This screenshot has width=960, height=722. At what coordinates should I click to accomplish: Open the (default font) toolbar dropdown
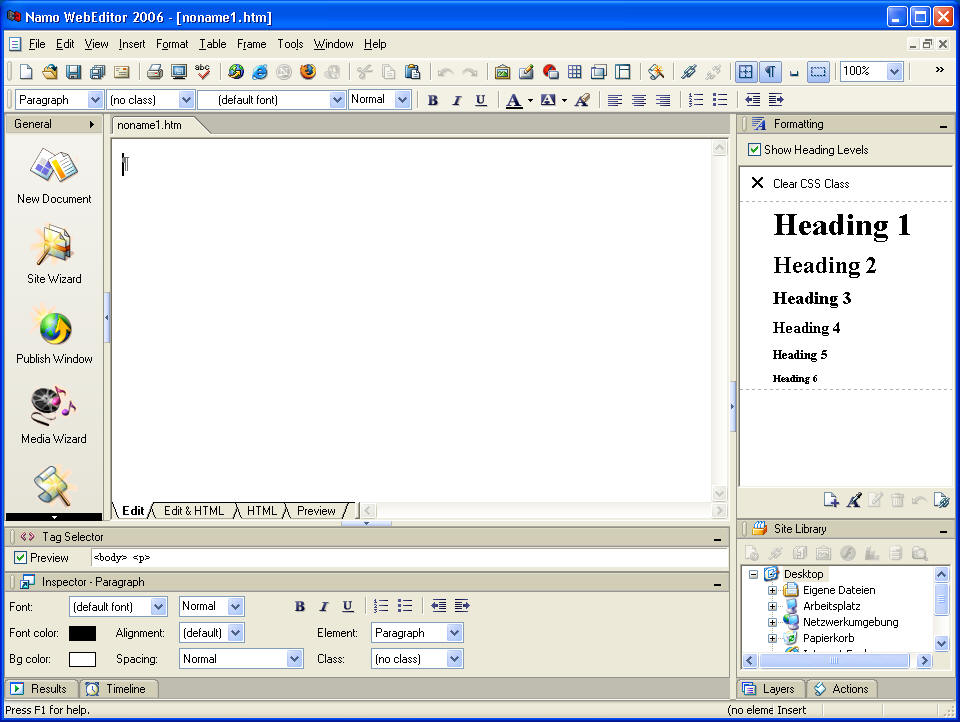[x=337, y=100]
